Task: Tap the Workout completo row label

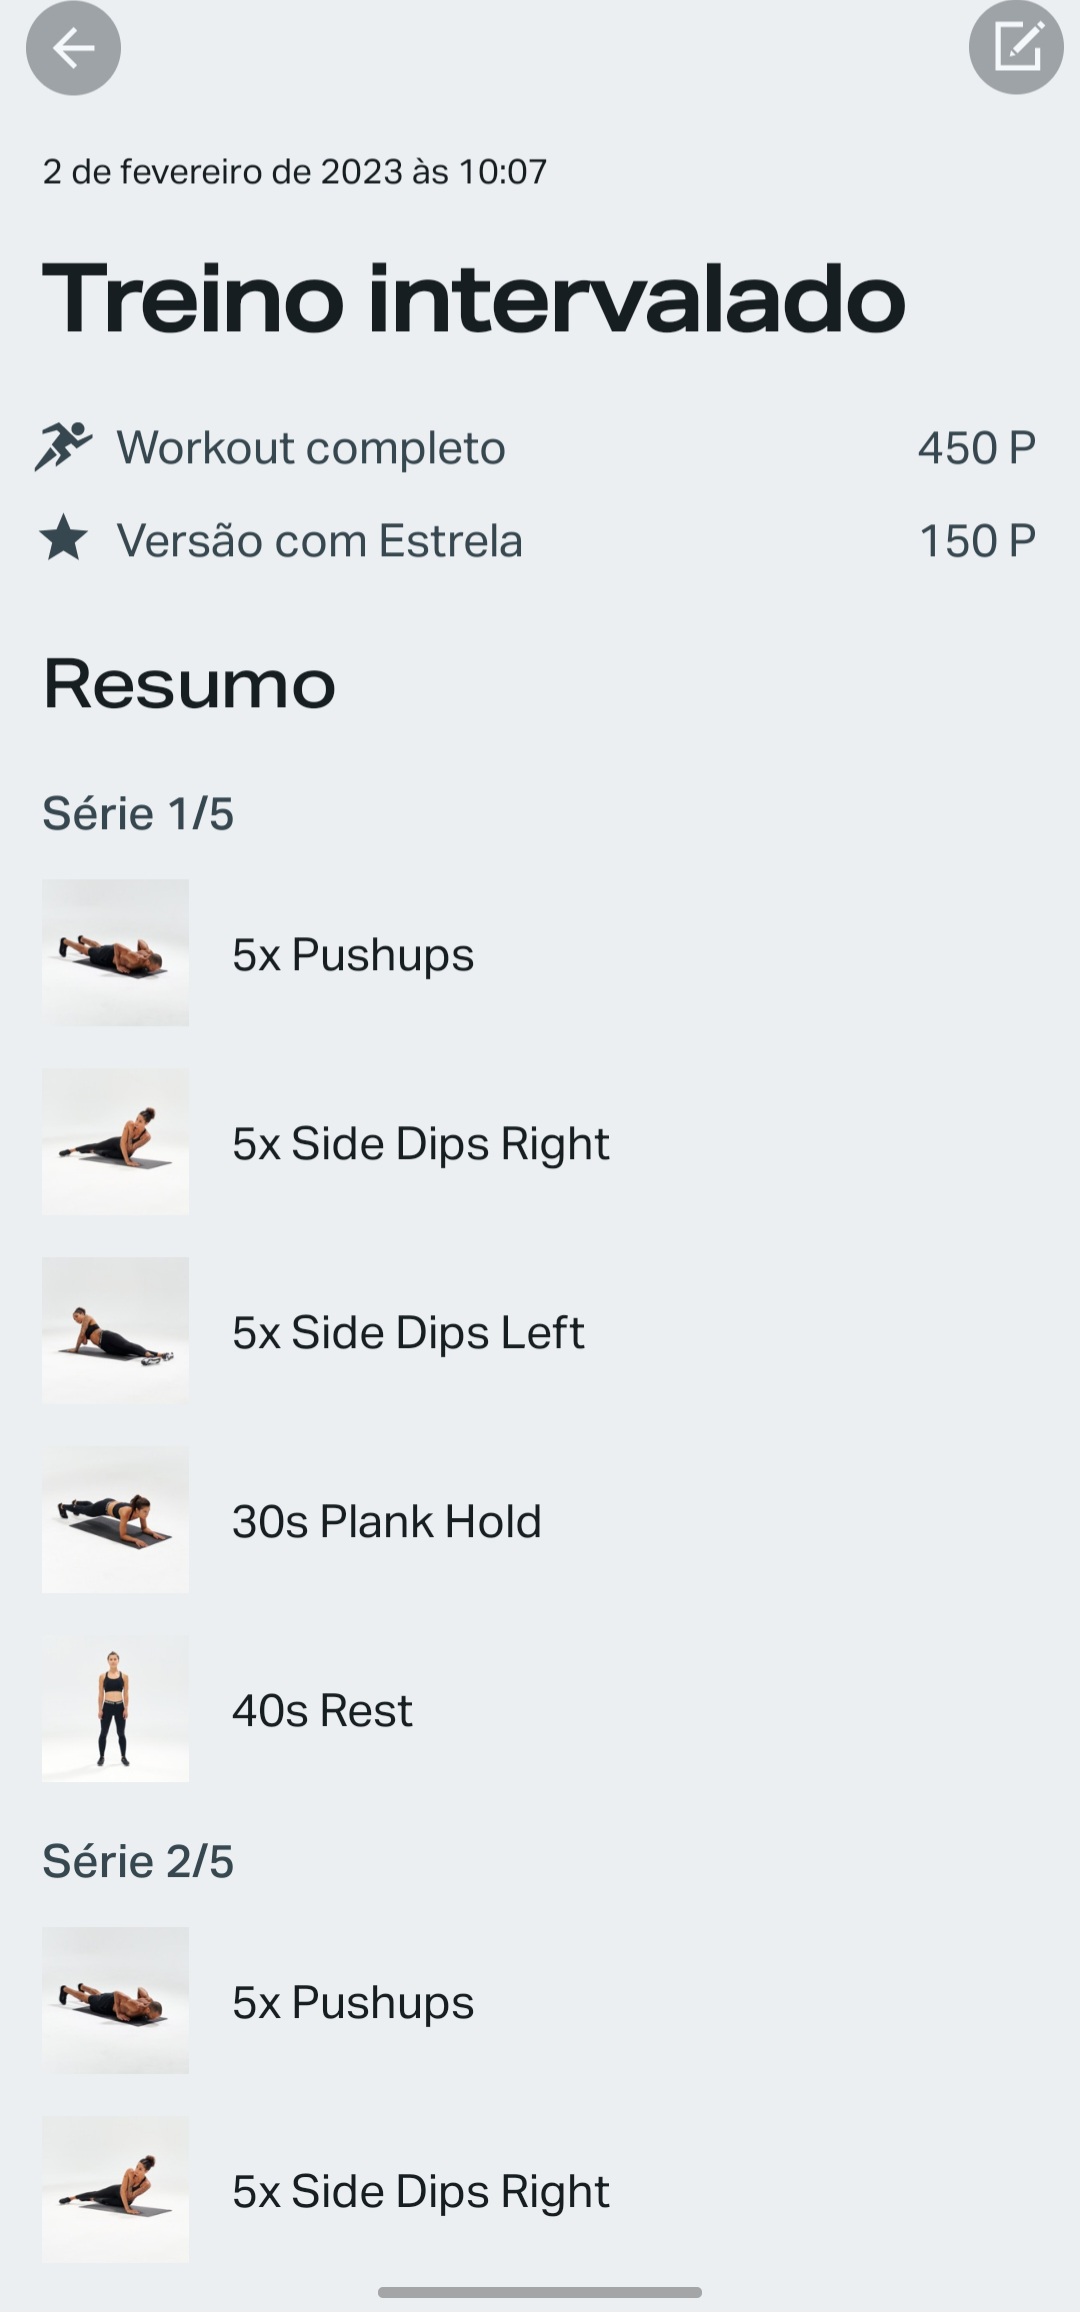Action: [x=311, y=447]
